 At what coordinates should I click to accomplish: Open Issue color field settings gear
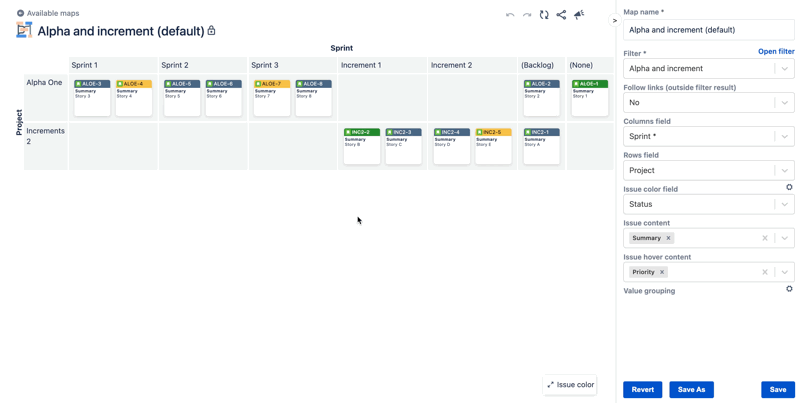point(789,187)
